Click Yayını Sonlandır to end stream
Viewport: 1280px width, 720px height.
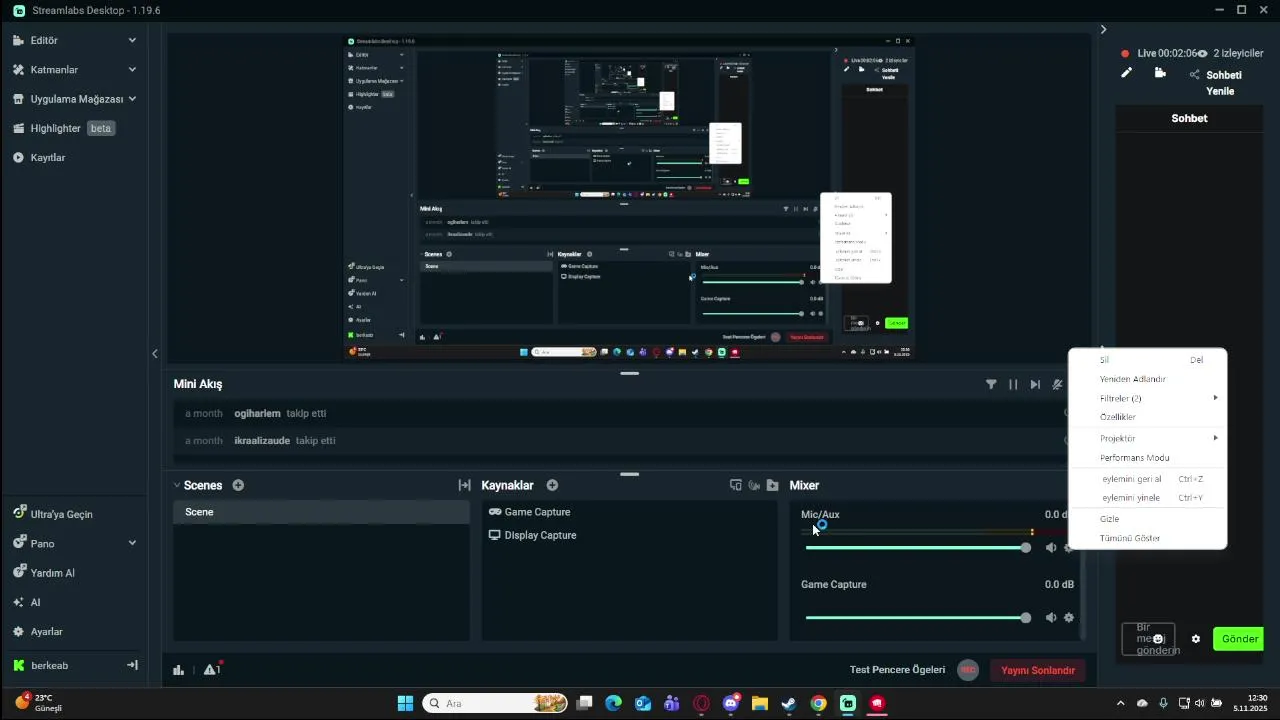click(1038, 670)
